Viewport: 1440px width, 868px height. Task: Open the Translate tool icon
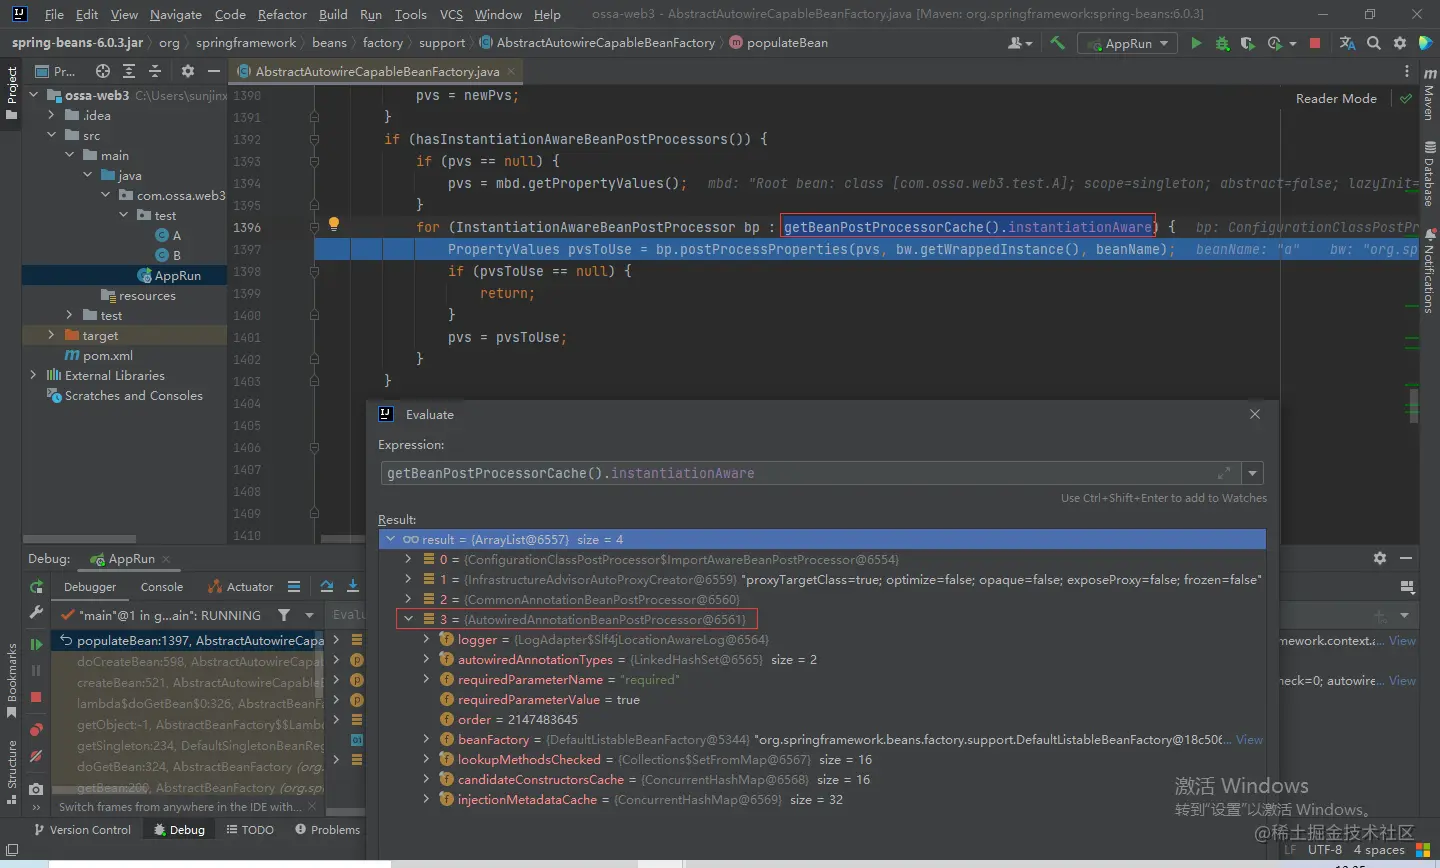[x=1347, y=43]
